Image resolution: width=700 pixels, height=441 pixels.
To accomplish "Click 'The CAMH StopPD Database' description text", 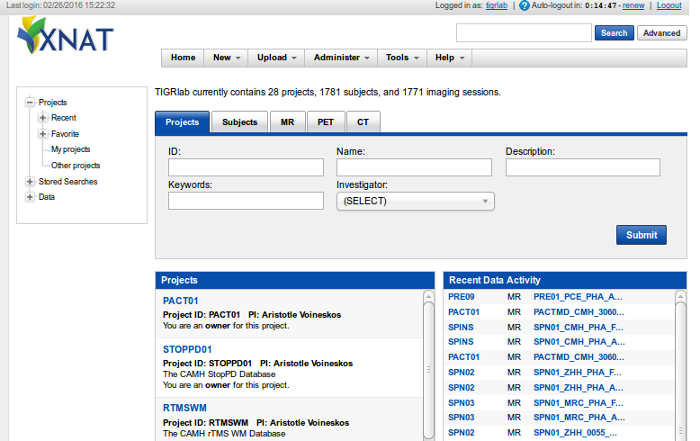I will pyautogui.click(x=219, y=374).
